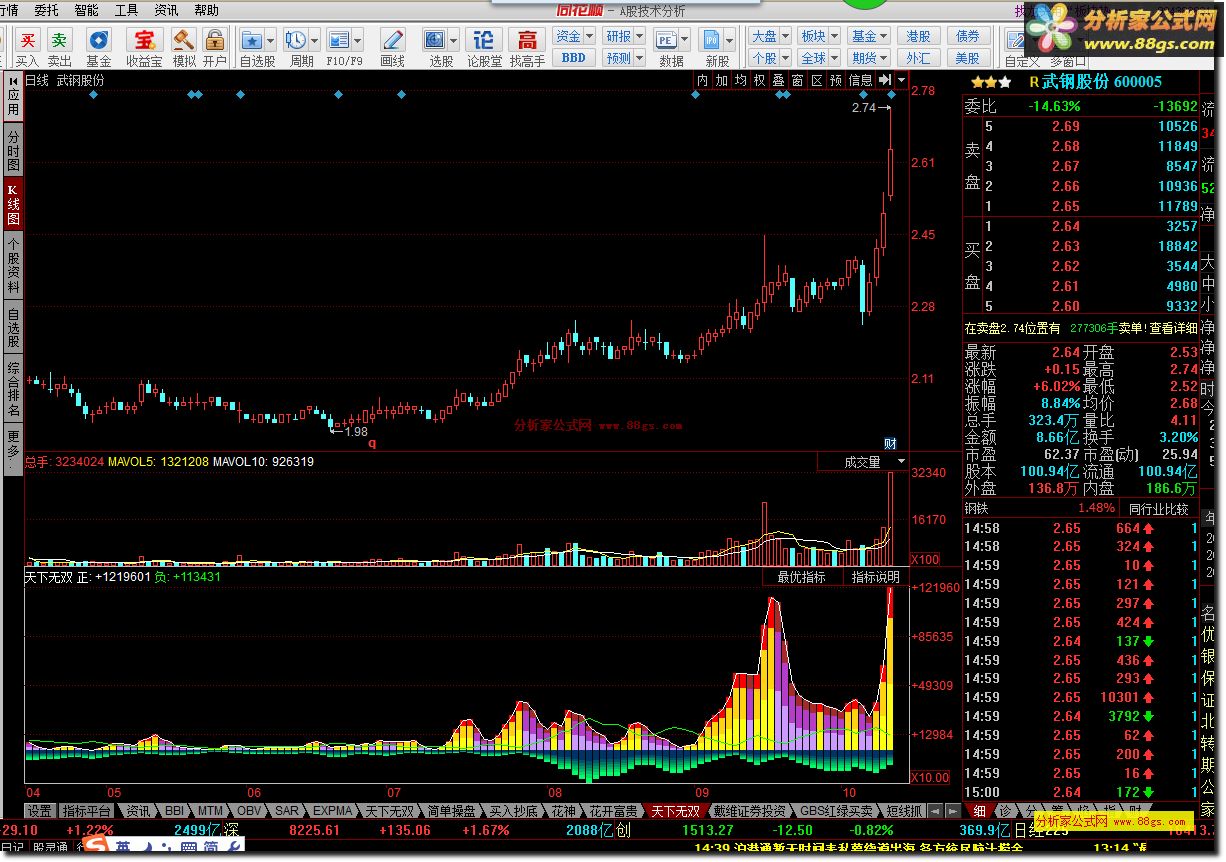Screen dimensions: 1226x862
Task: Click the 卖出 sell icon
Action: click(60, 40)
